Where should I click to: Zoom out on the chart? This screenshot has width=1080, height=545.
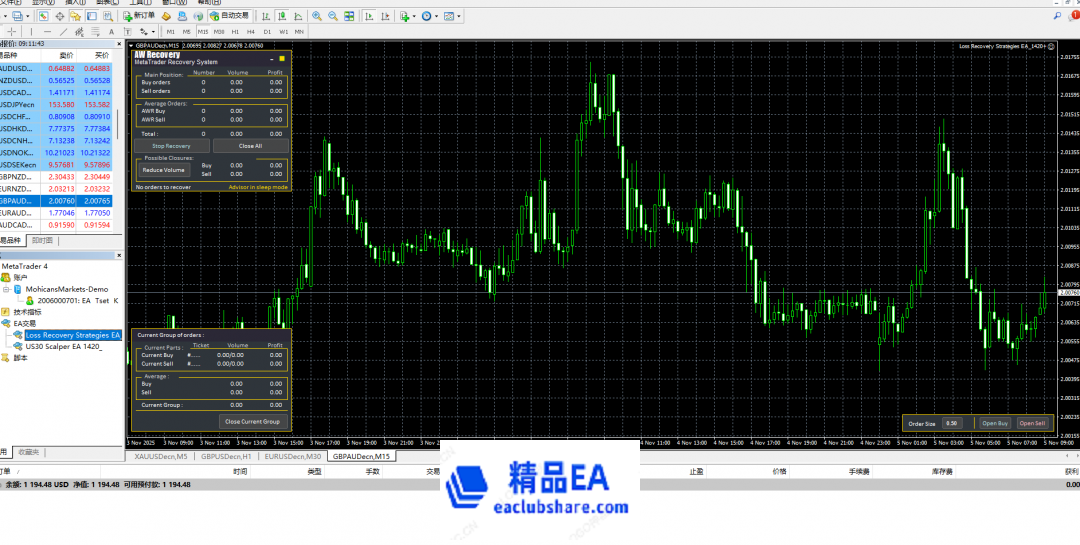[x=333, y=16]
